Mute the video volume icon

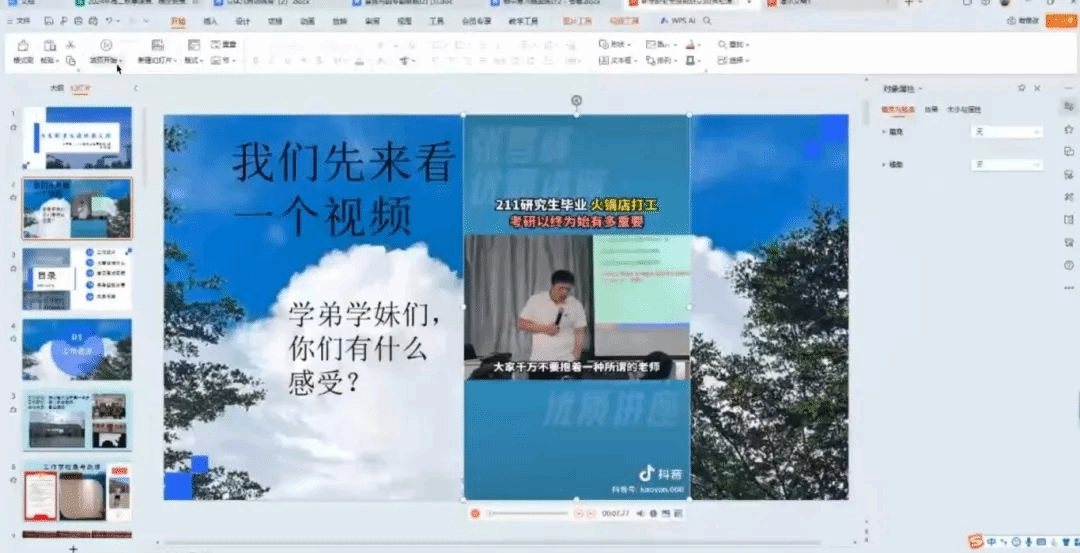tap(640, 514)
